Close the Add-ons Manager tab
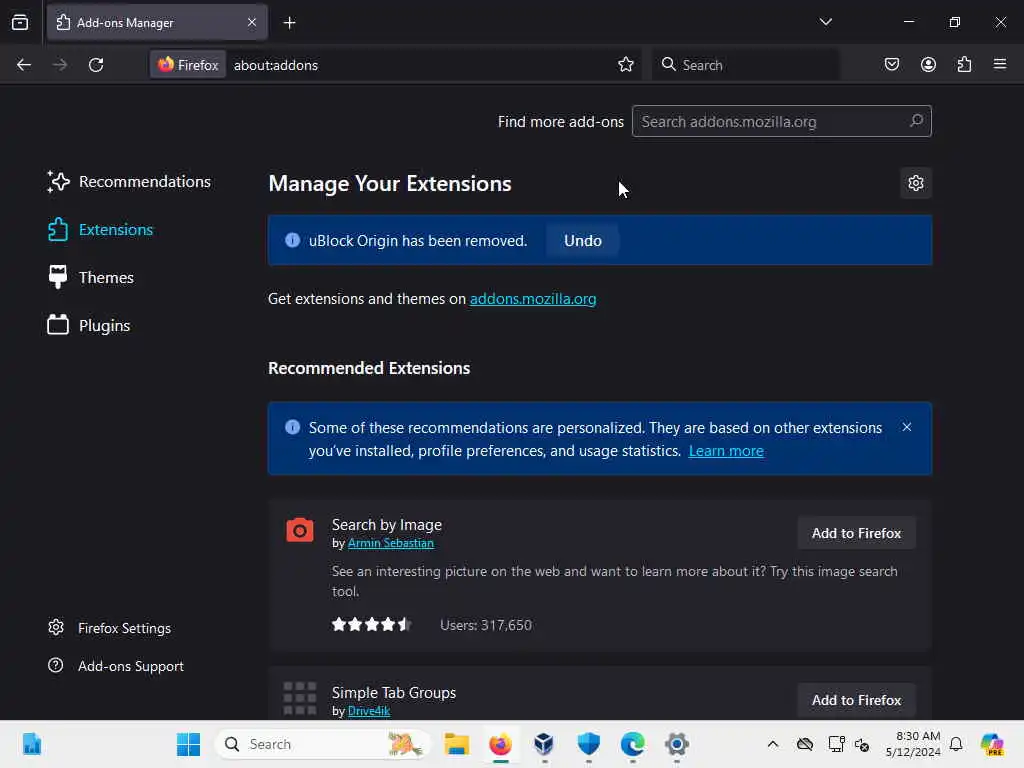Screen dimensions: 1024x768 coord(251,22)
